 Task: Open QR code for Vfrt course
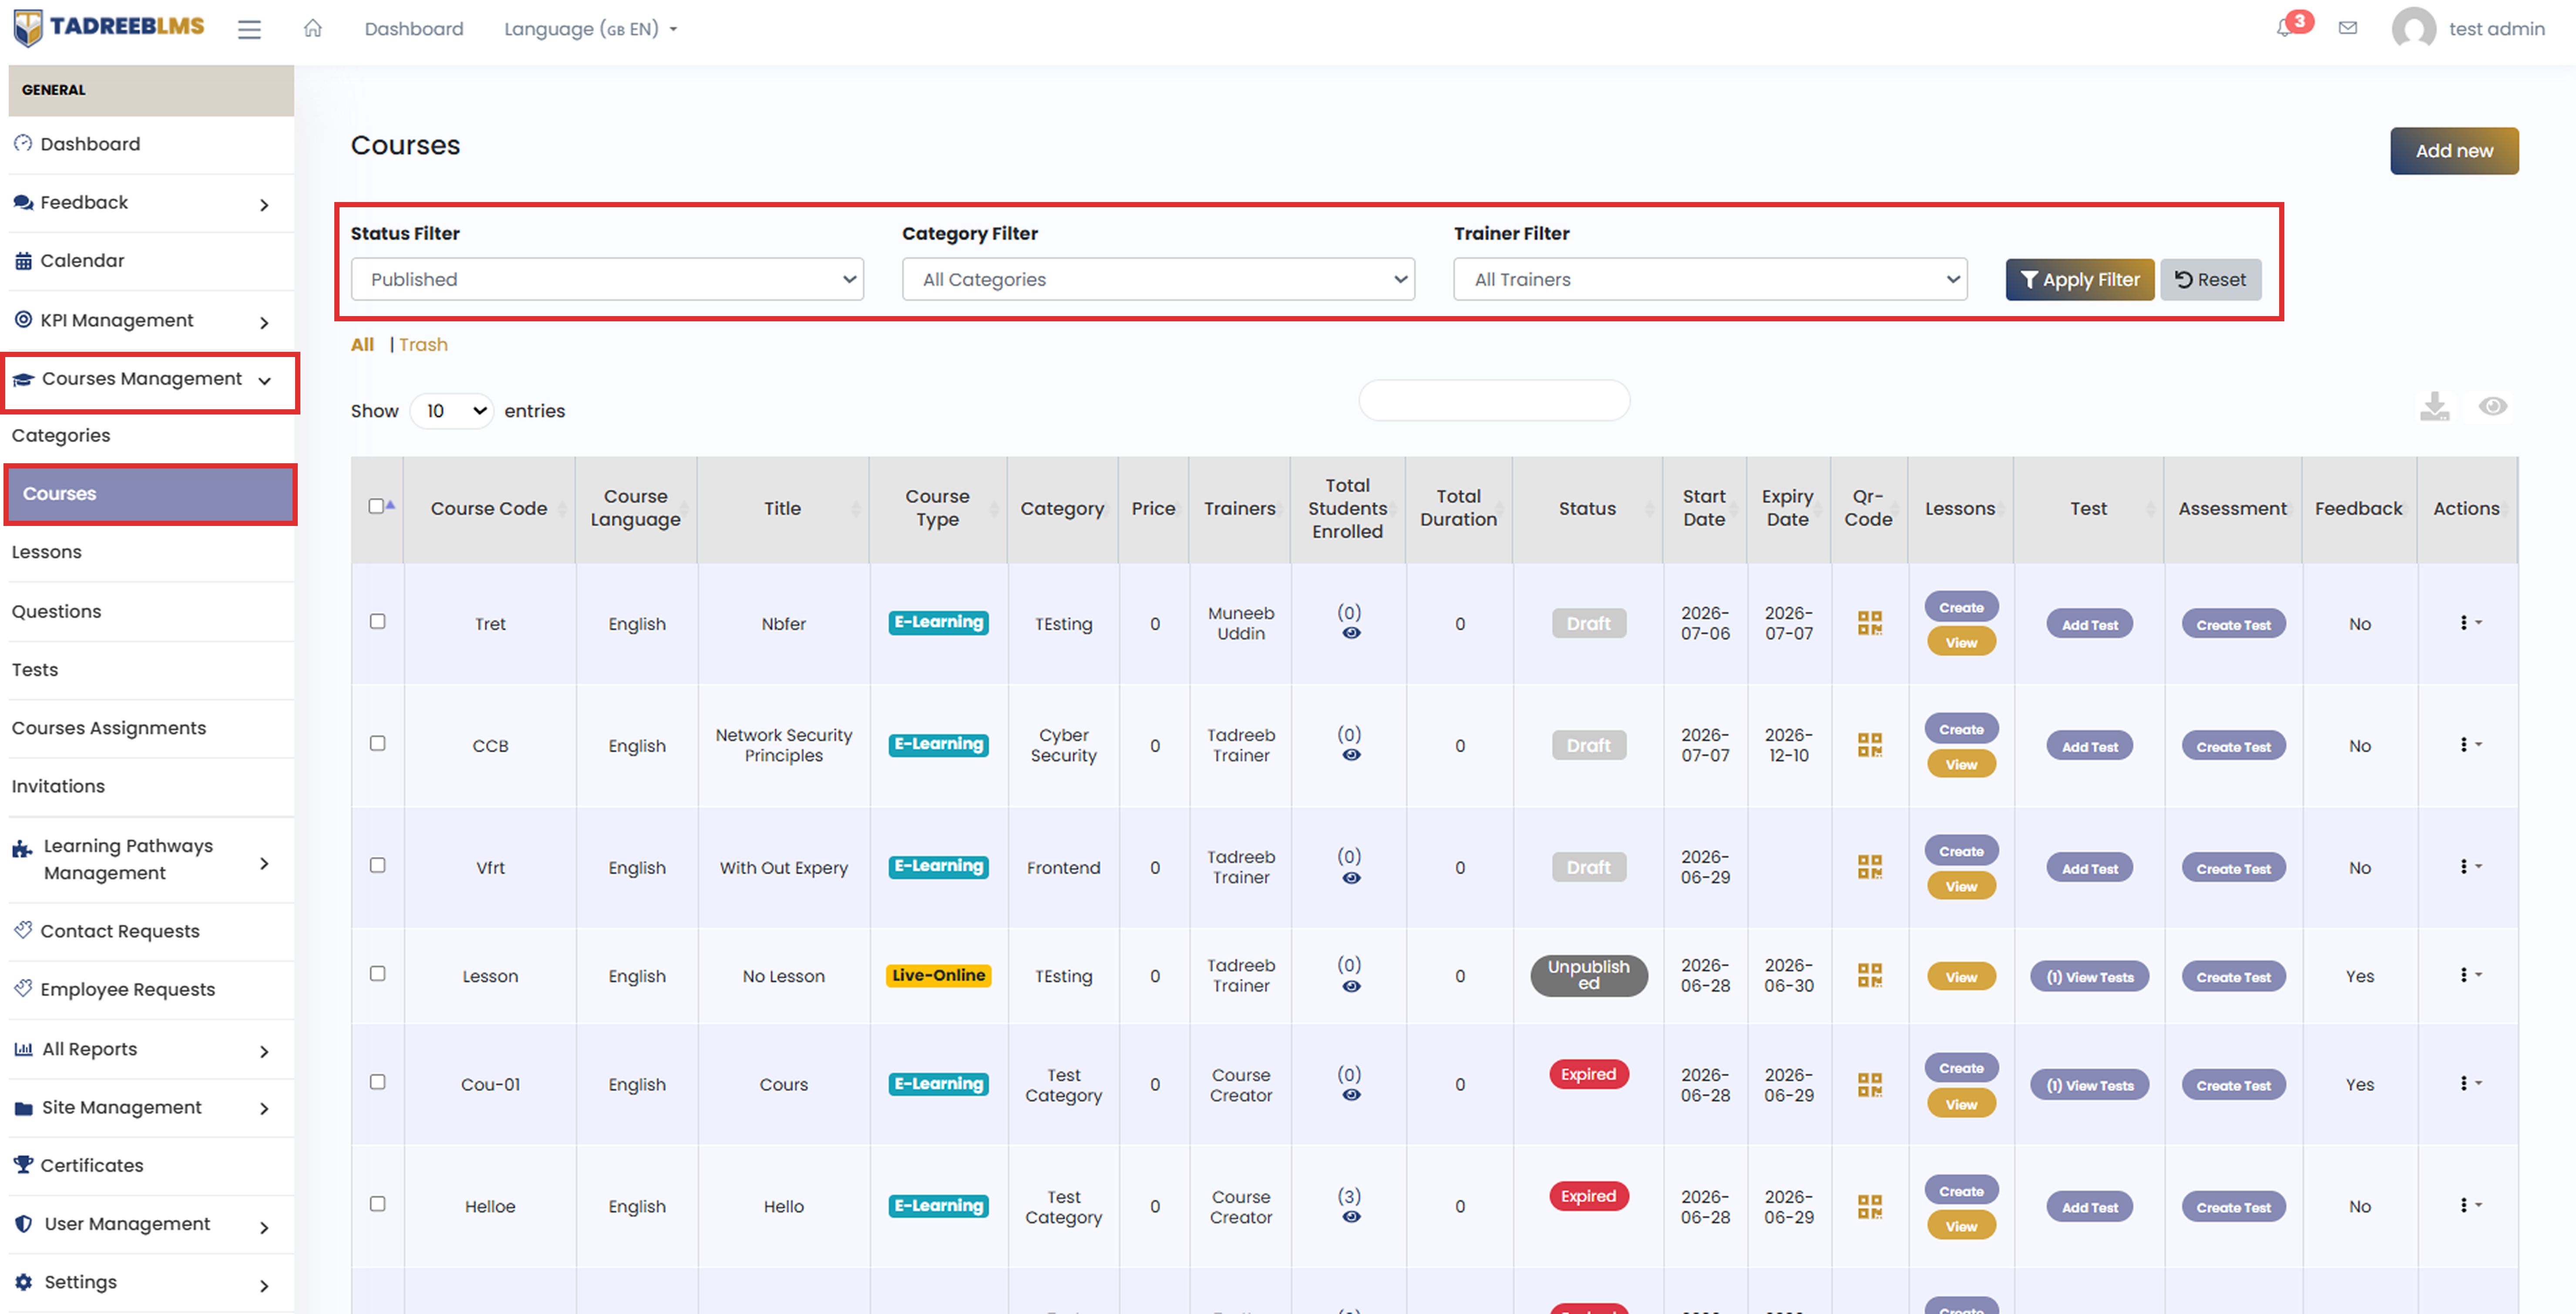pos(1869,867)
